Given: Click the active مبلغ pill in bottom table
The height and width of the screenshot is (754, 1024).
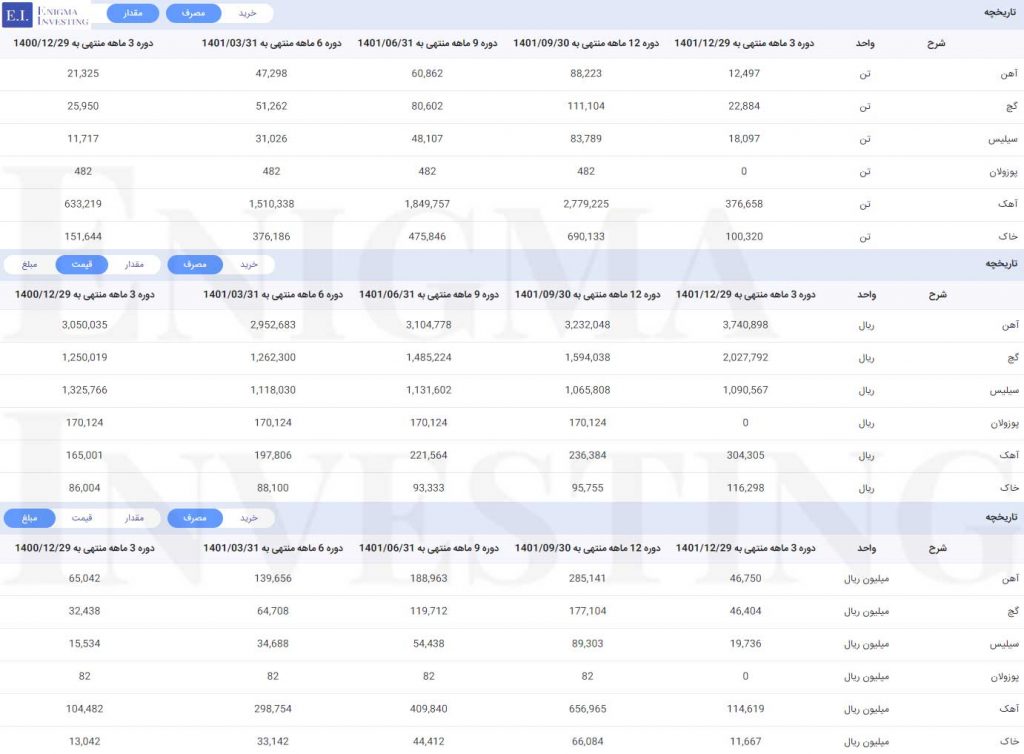Looking at the screenshot, I should (30, 518).
